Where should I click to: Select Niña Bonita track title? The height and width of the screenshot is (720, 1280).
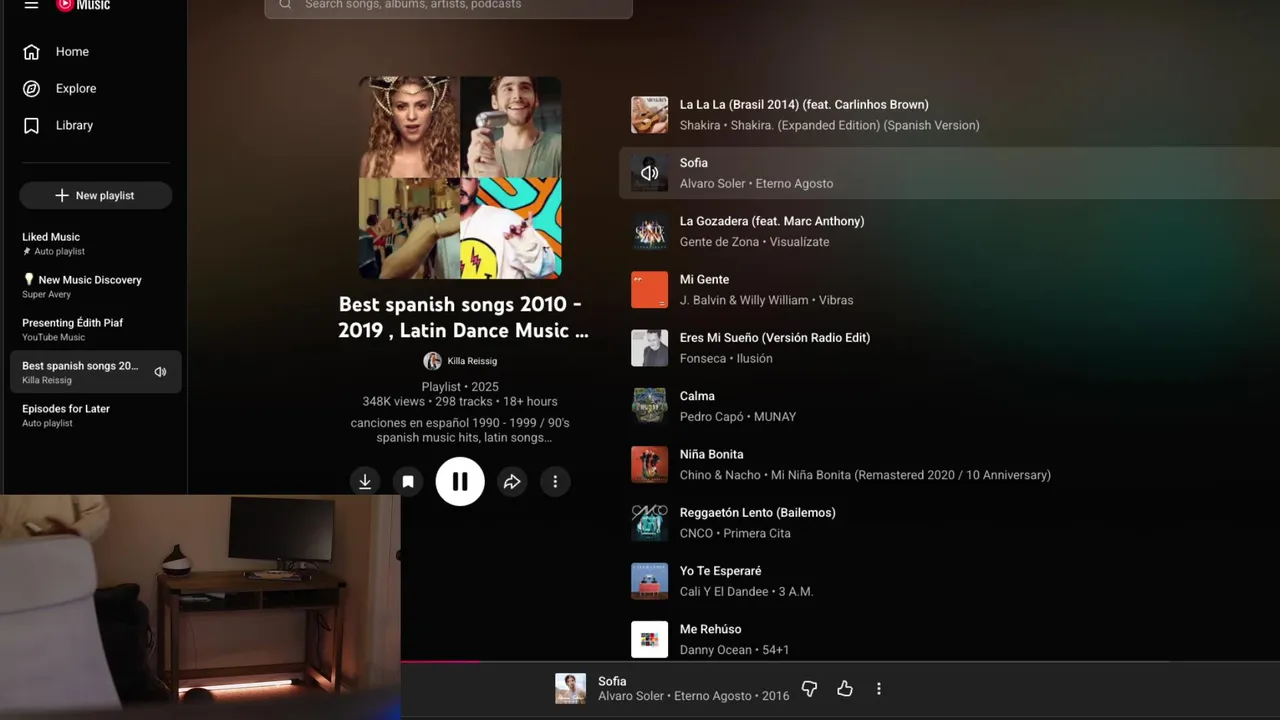pyautogui.click(x=711, y=454)
